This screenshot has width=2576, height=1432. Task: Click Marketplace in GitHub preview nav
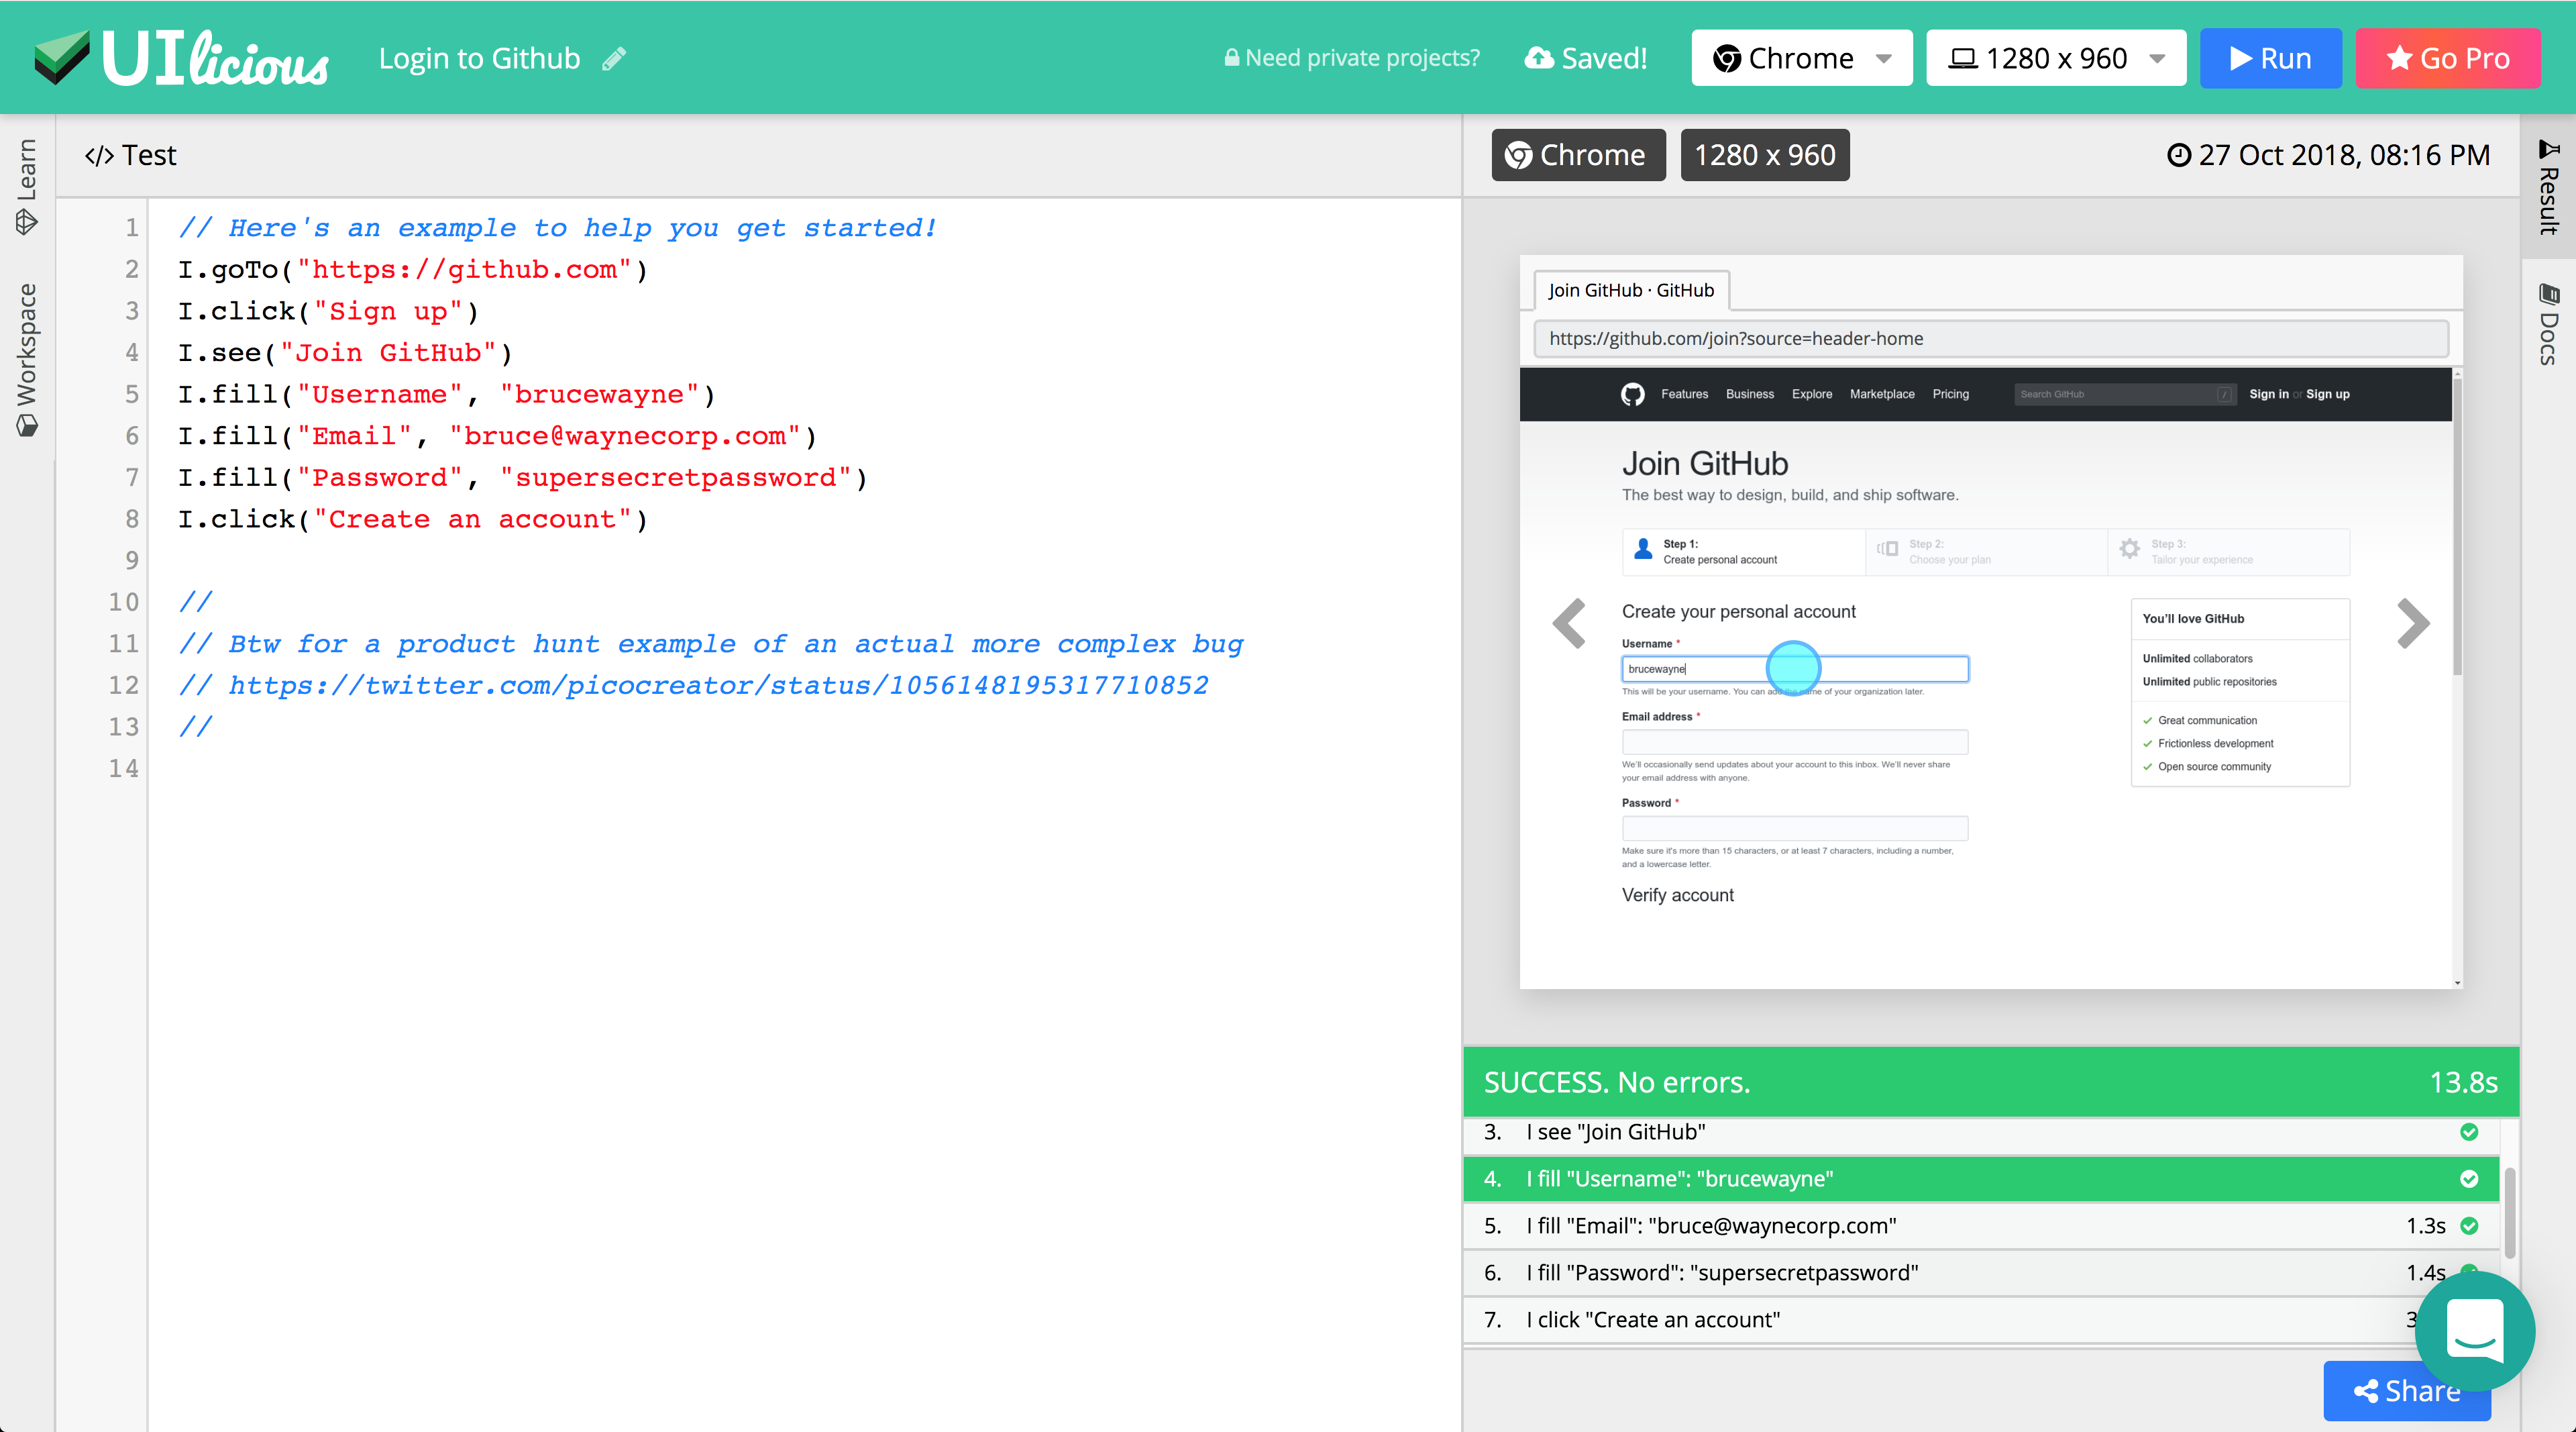[x=1882, y=394]
